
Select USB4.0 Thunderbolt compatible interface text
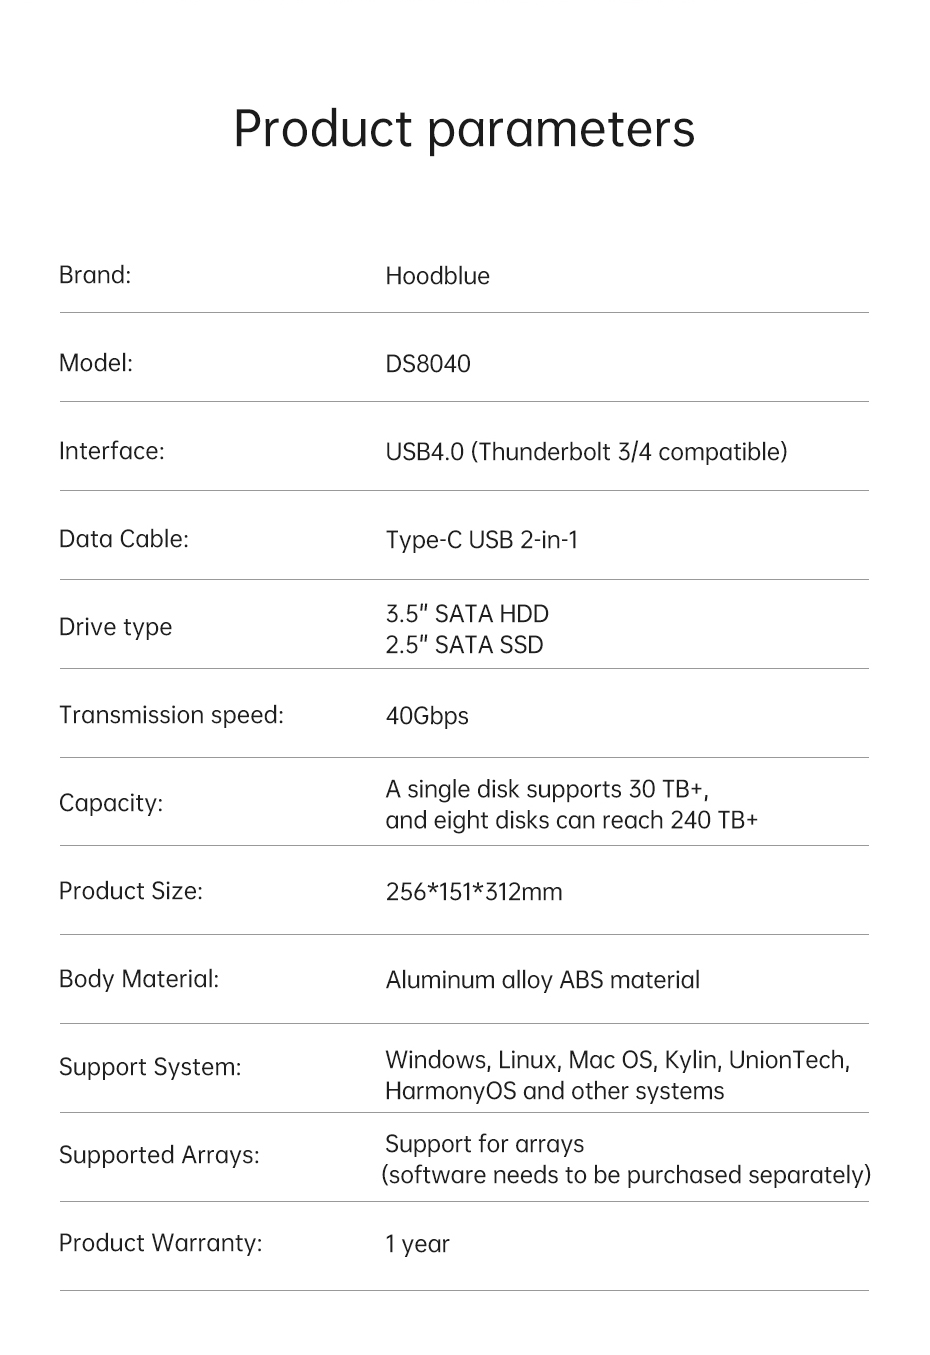tap(587, 452)
